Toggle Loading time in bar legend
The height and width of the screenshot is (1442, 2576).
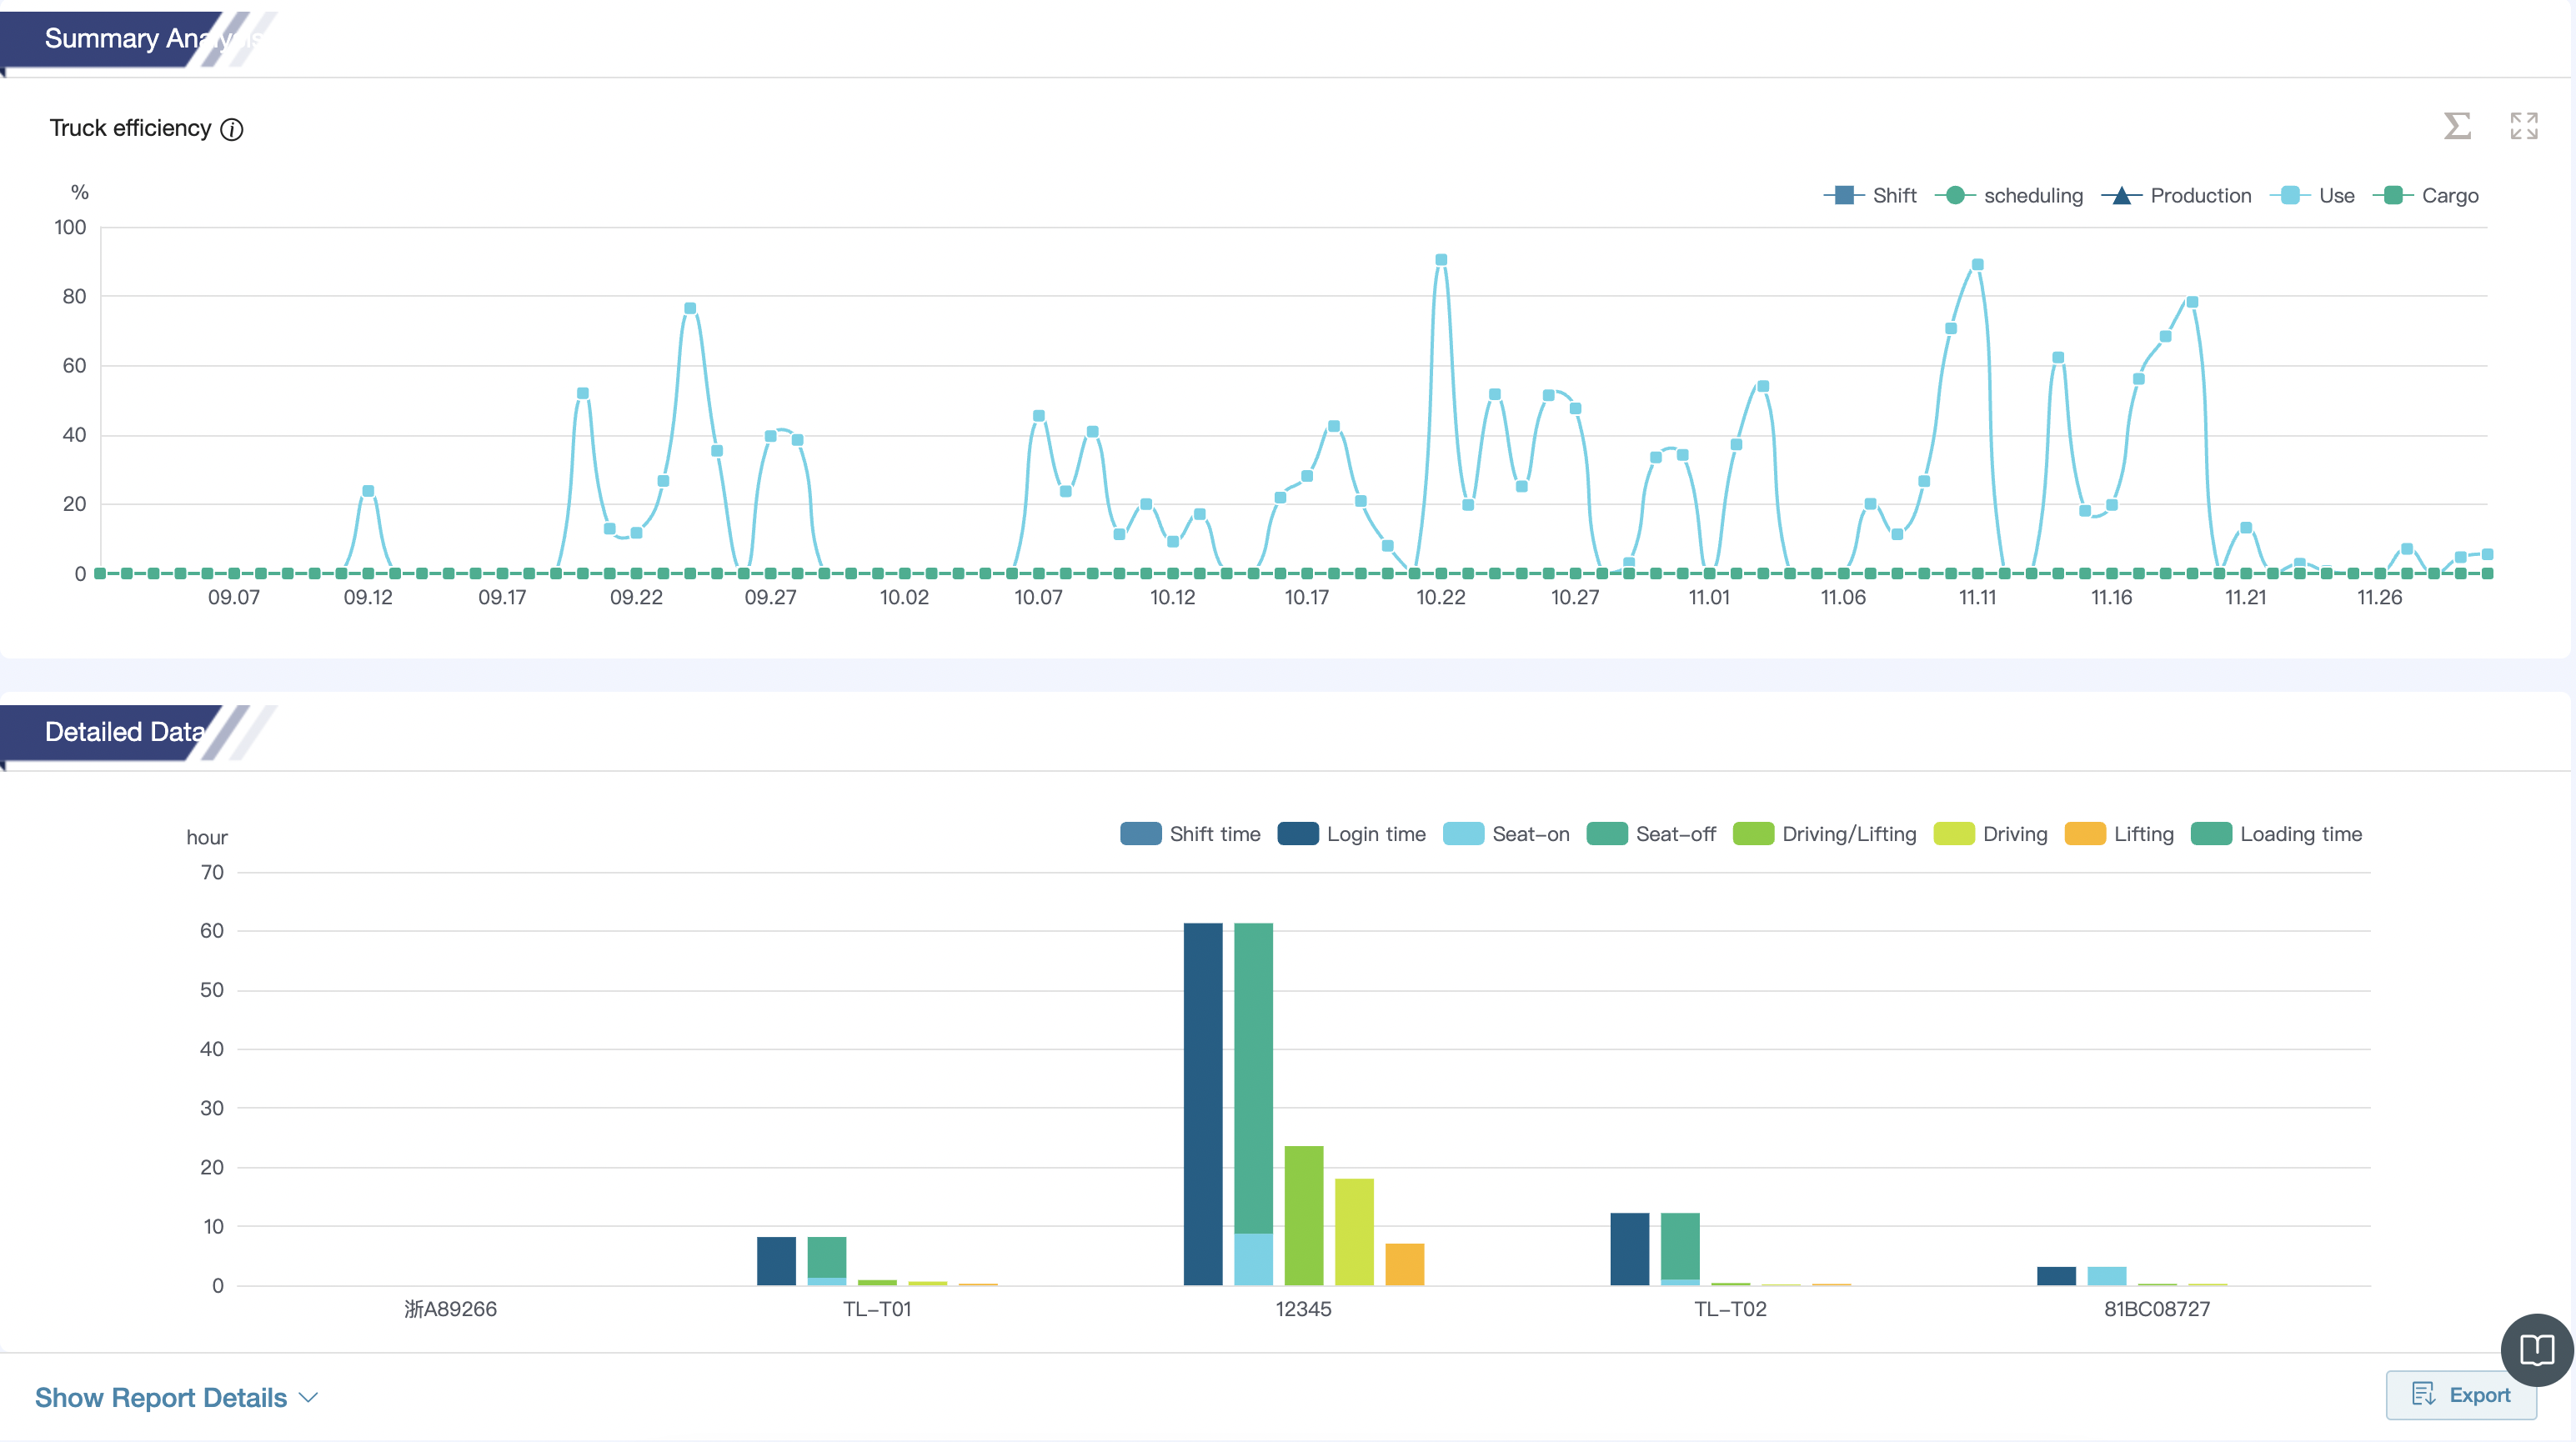(x=2277, y=834)
